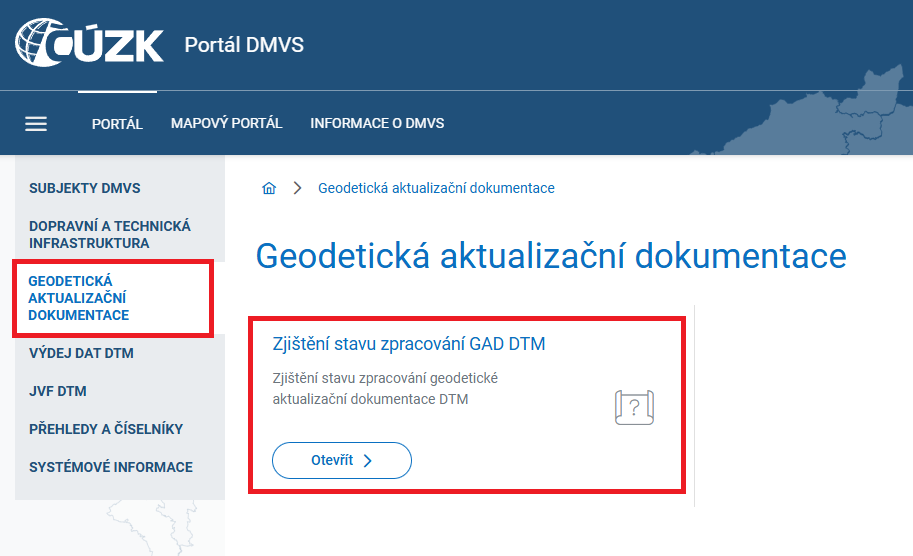Switch to the PORTÁL tab

pyautogui.click(x=117, y=124)
